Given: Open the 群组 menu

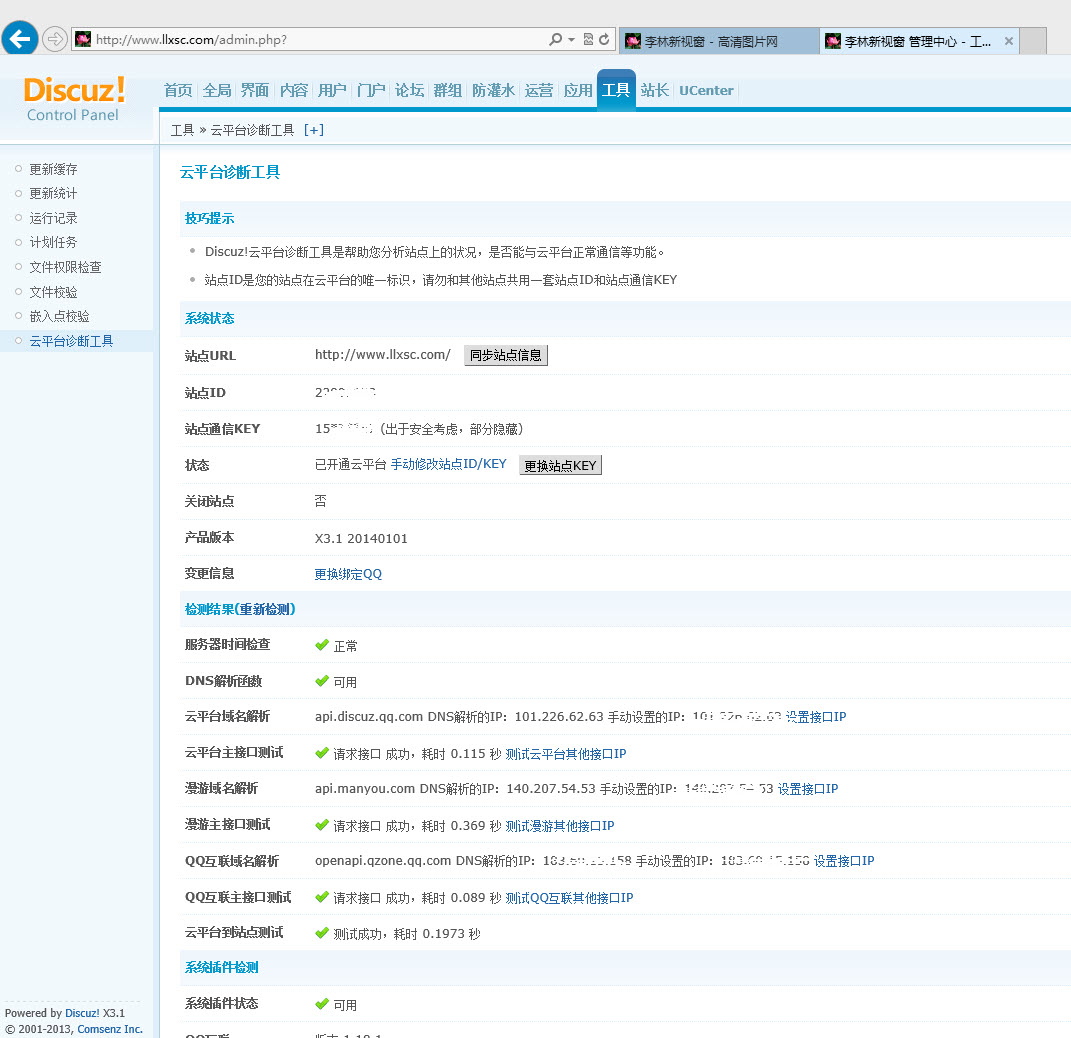Looking at the screenshot, I should point(447,90).
